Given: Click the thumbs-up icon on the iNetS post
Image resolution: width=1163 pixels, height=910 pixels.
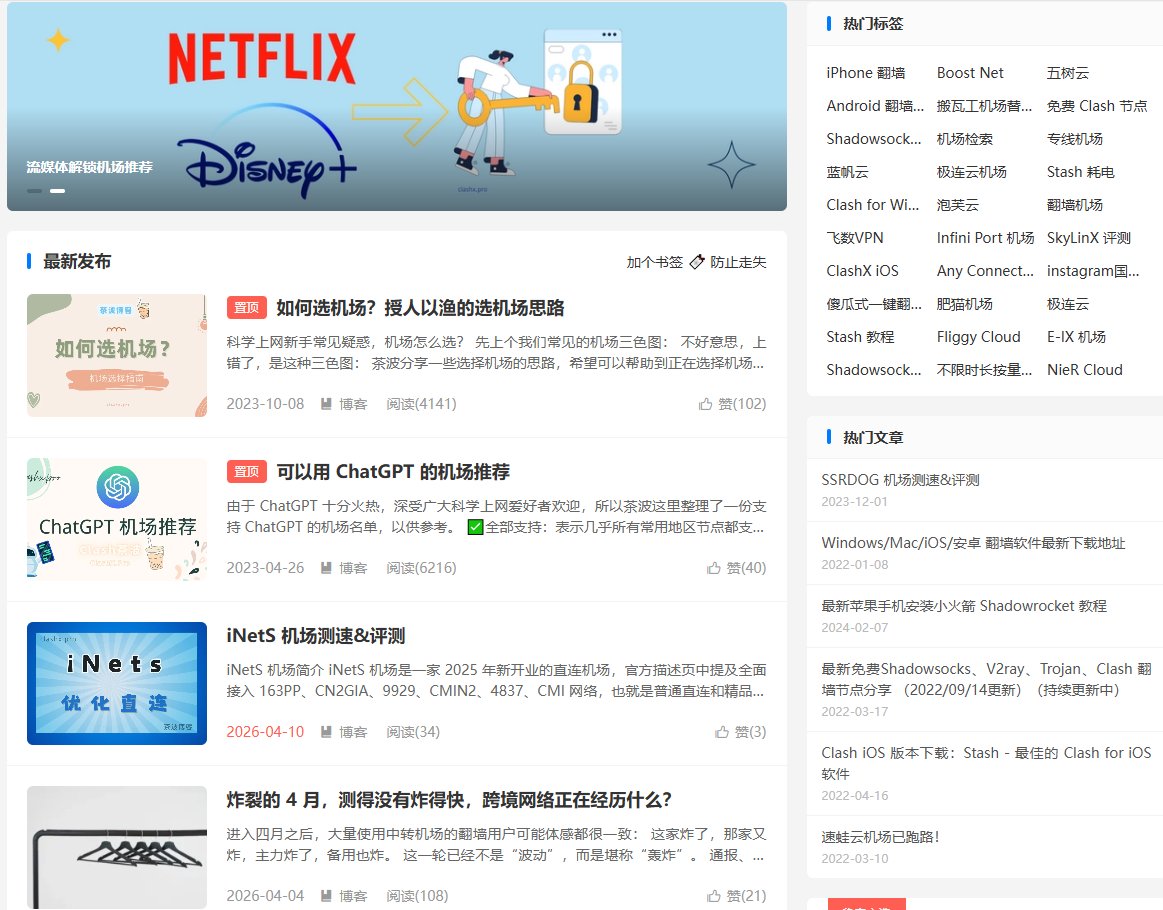Looking at the screenshot, I should click(722, 732).
